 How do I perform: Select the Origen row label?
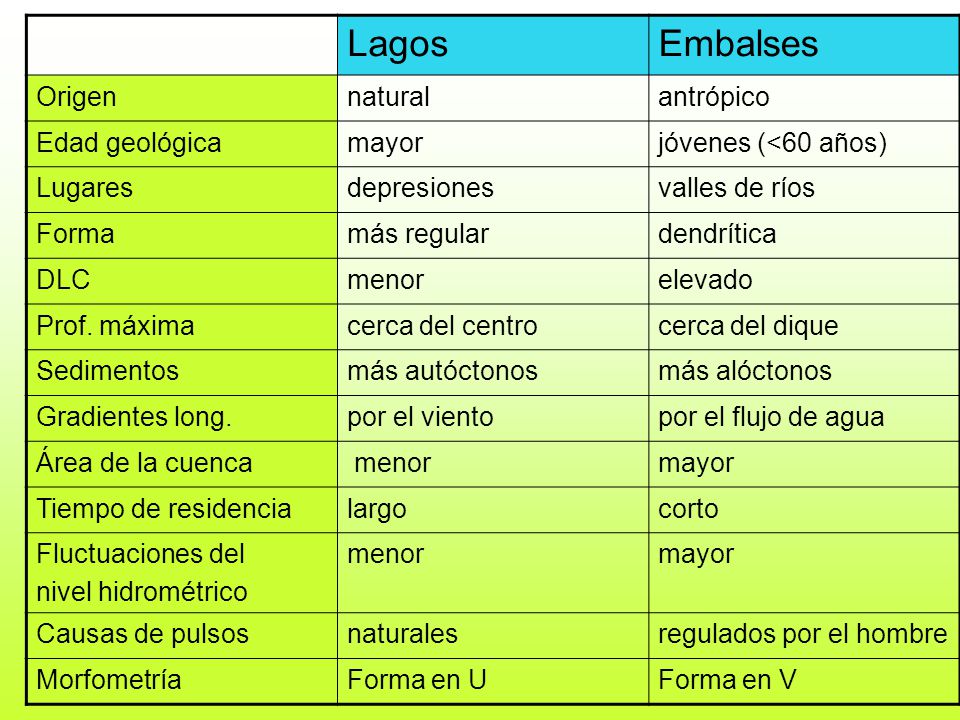click(x=182, y=98)
